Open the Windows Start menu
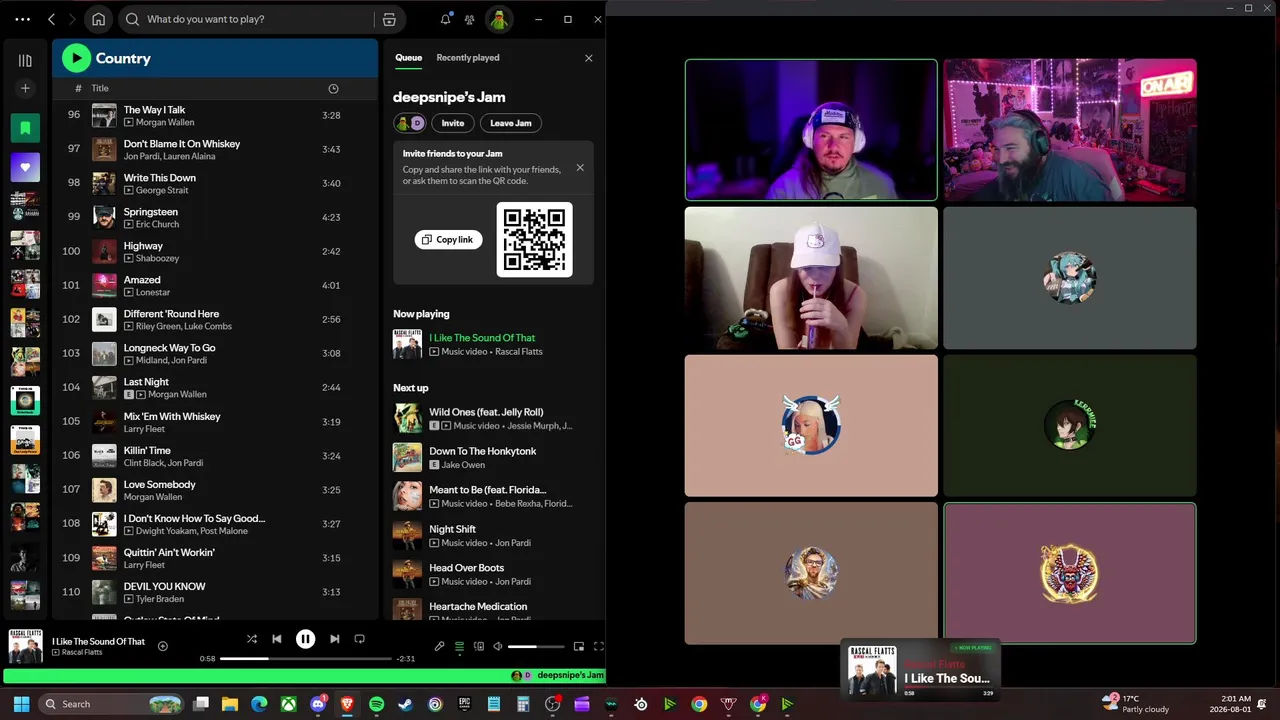This screenshot has height=720, width=1280. point(21,704)
